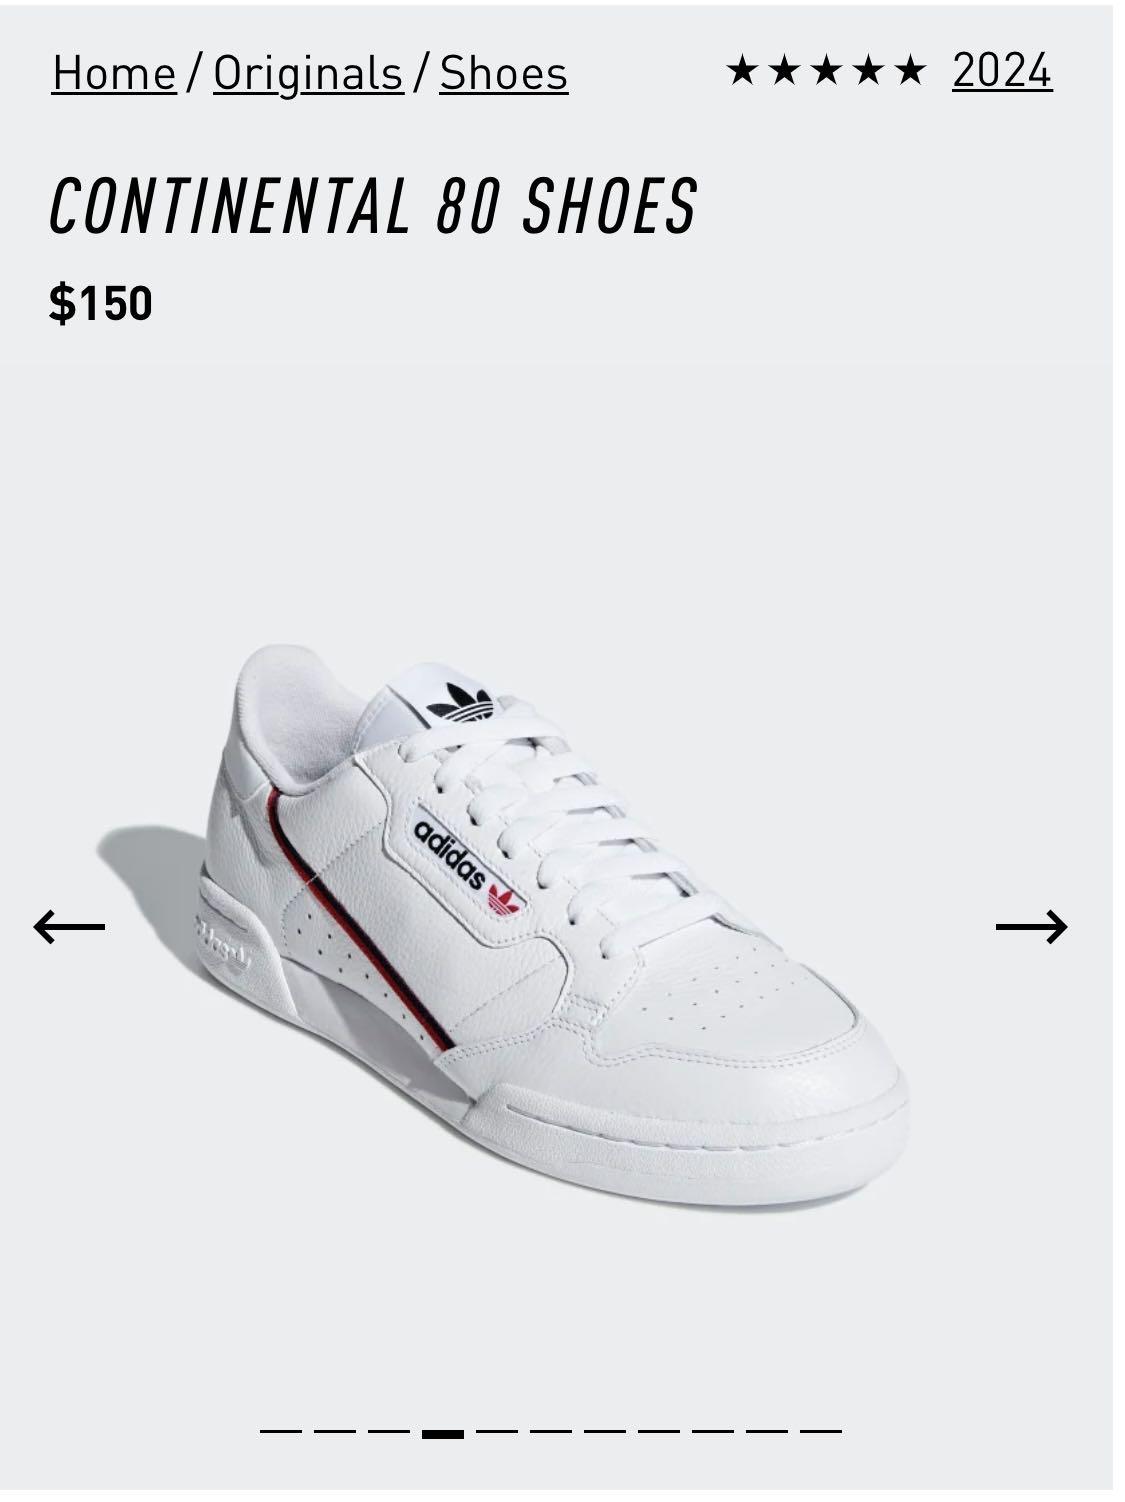Select the tenth carousel indicator dash
The width and height of the screenshot is (1125, 1502).
click(x=767, y=1432)
